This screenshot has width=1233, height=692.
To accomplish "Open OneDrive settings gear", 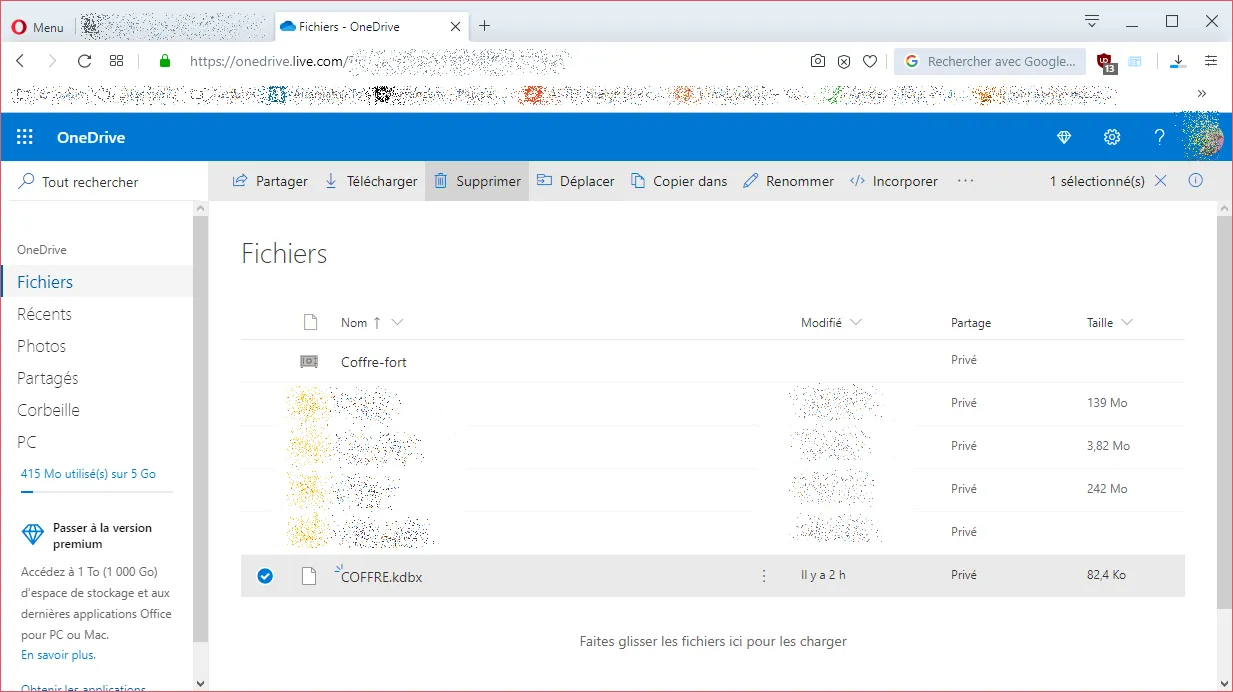I will tap(1112, 137).
